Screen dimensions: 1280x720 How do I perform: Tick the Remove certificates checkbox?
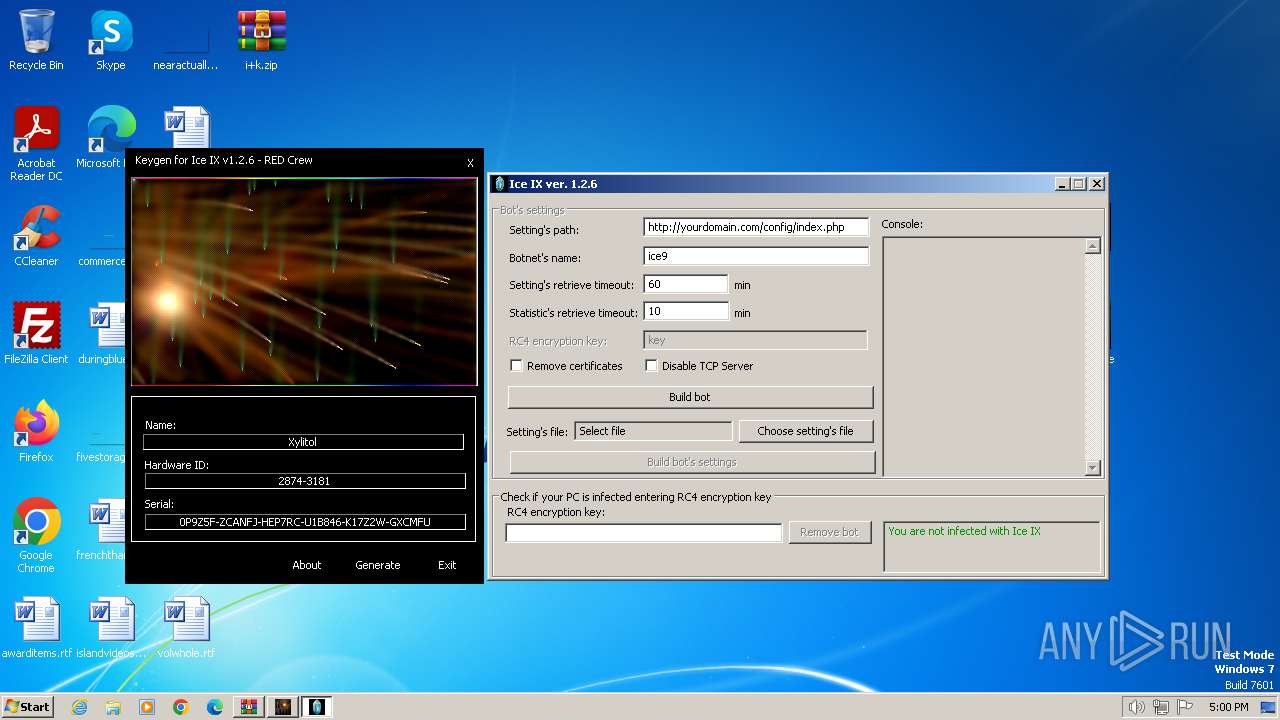pos(516,366)
